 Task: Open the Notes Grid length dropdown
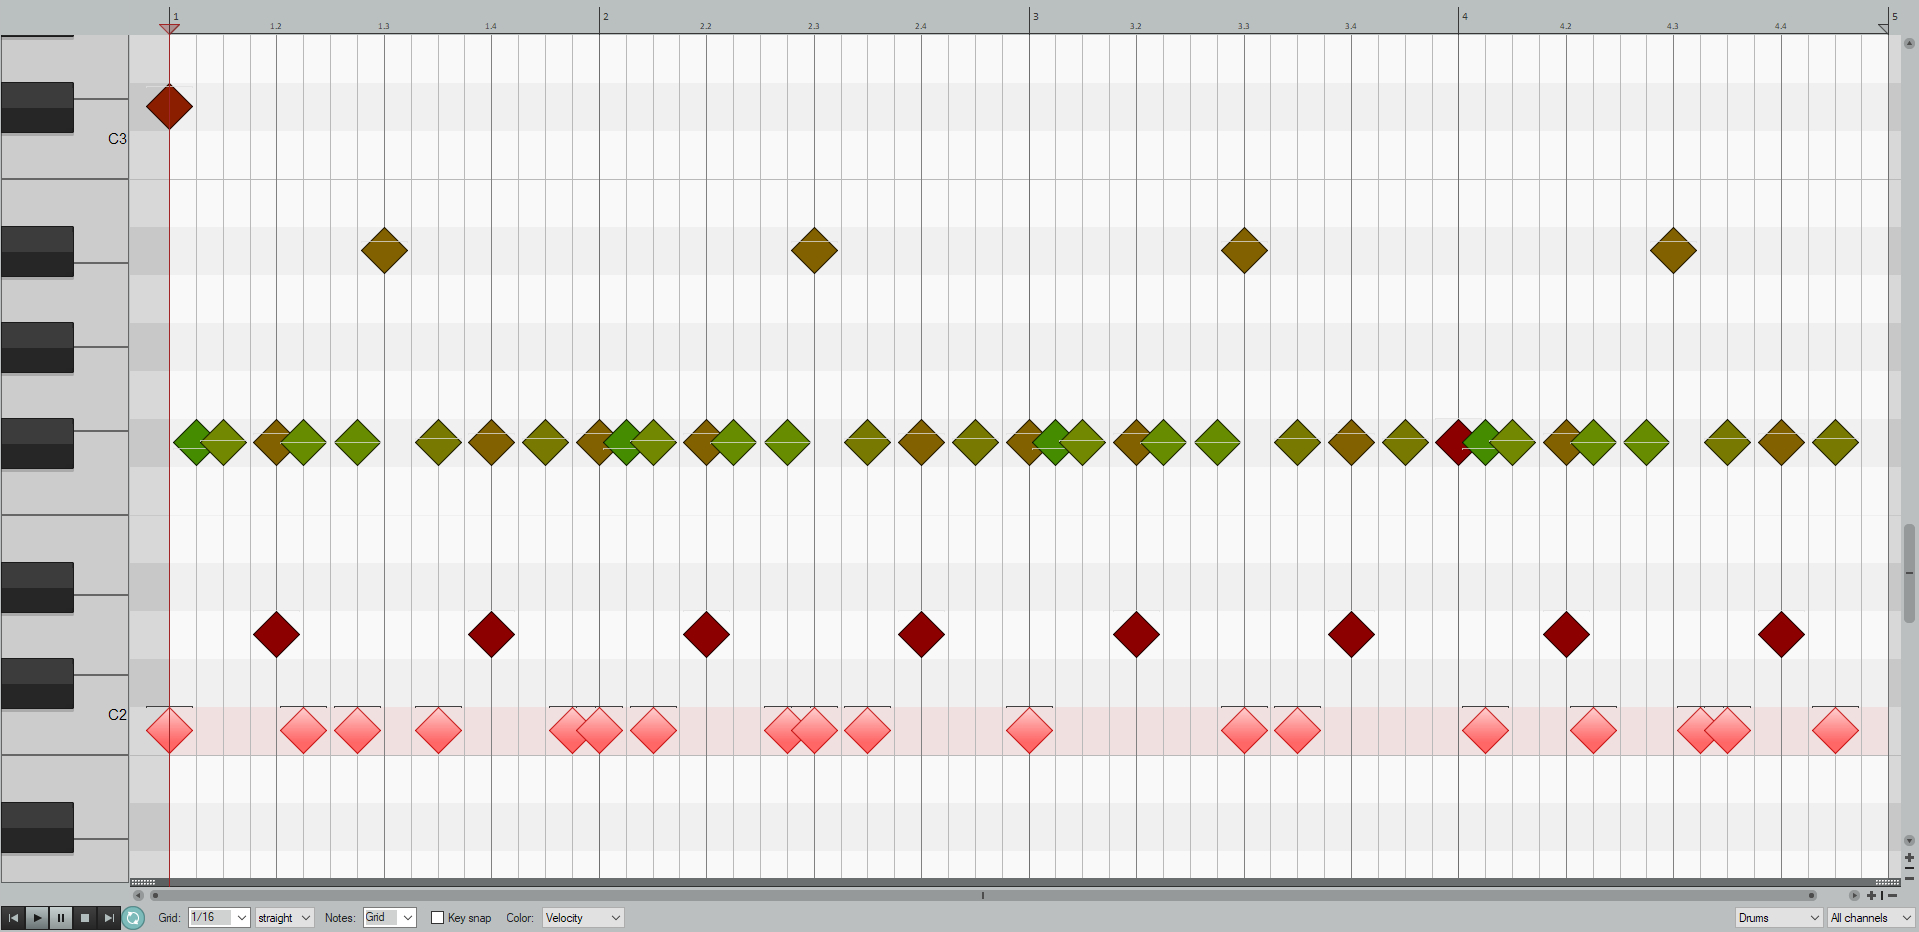coord(390,917)
